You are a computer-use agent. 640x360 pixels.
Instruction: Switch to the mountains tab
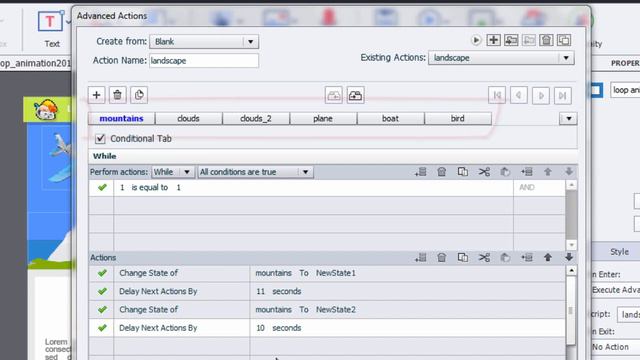pyautogui.click(x=122, y=118)
